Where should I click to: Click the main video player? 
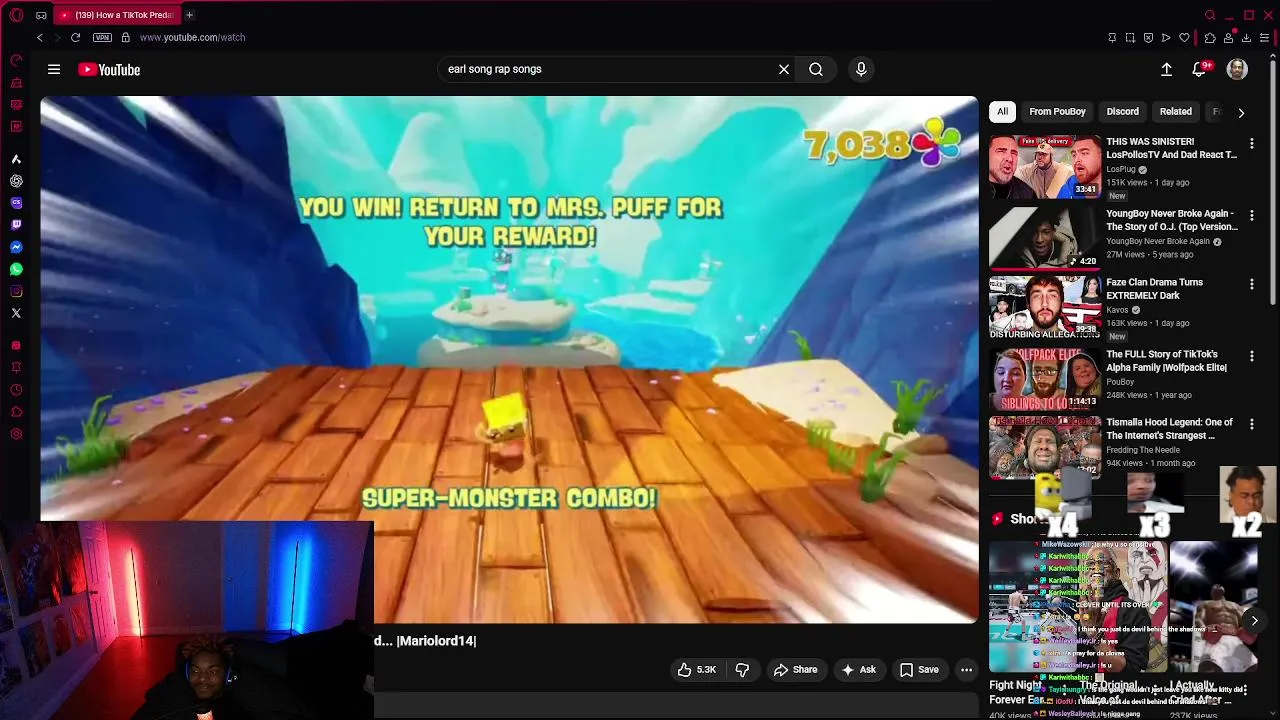[509, 360]
